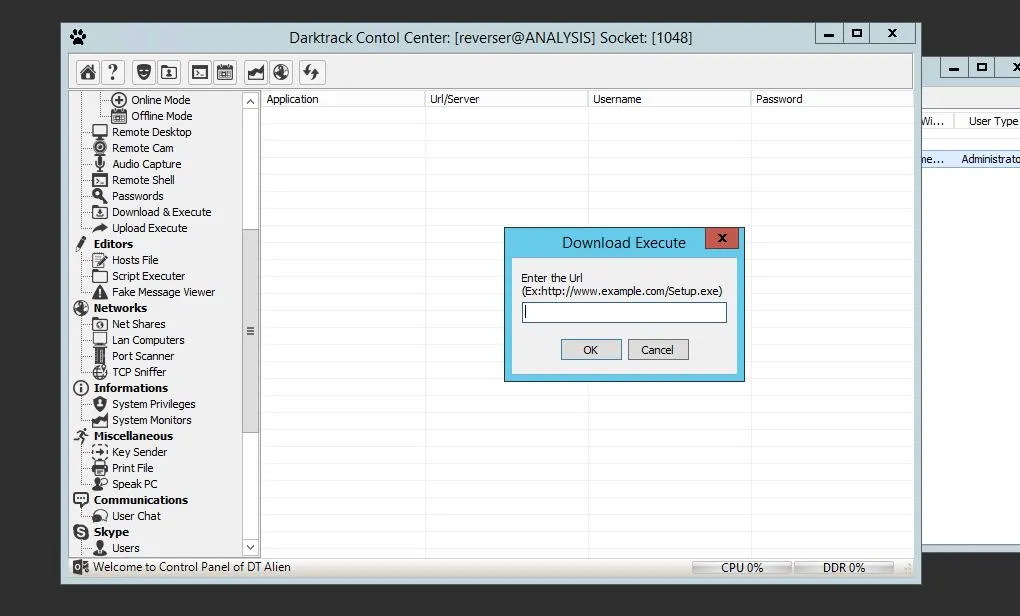Open User Chat

point(136,516)
